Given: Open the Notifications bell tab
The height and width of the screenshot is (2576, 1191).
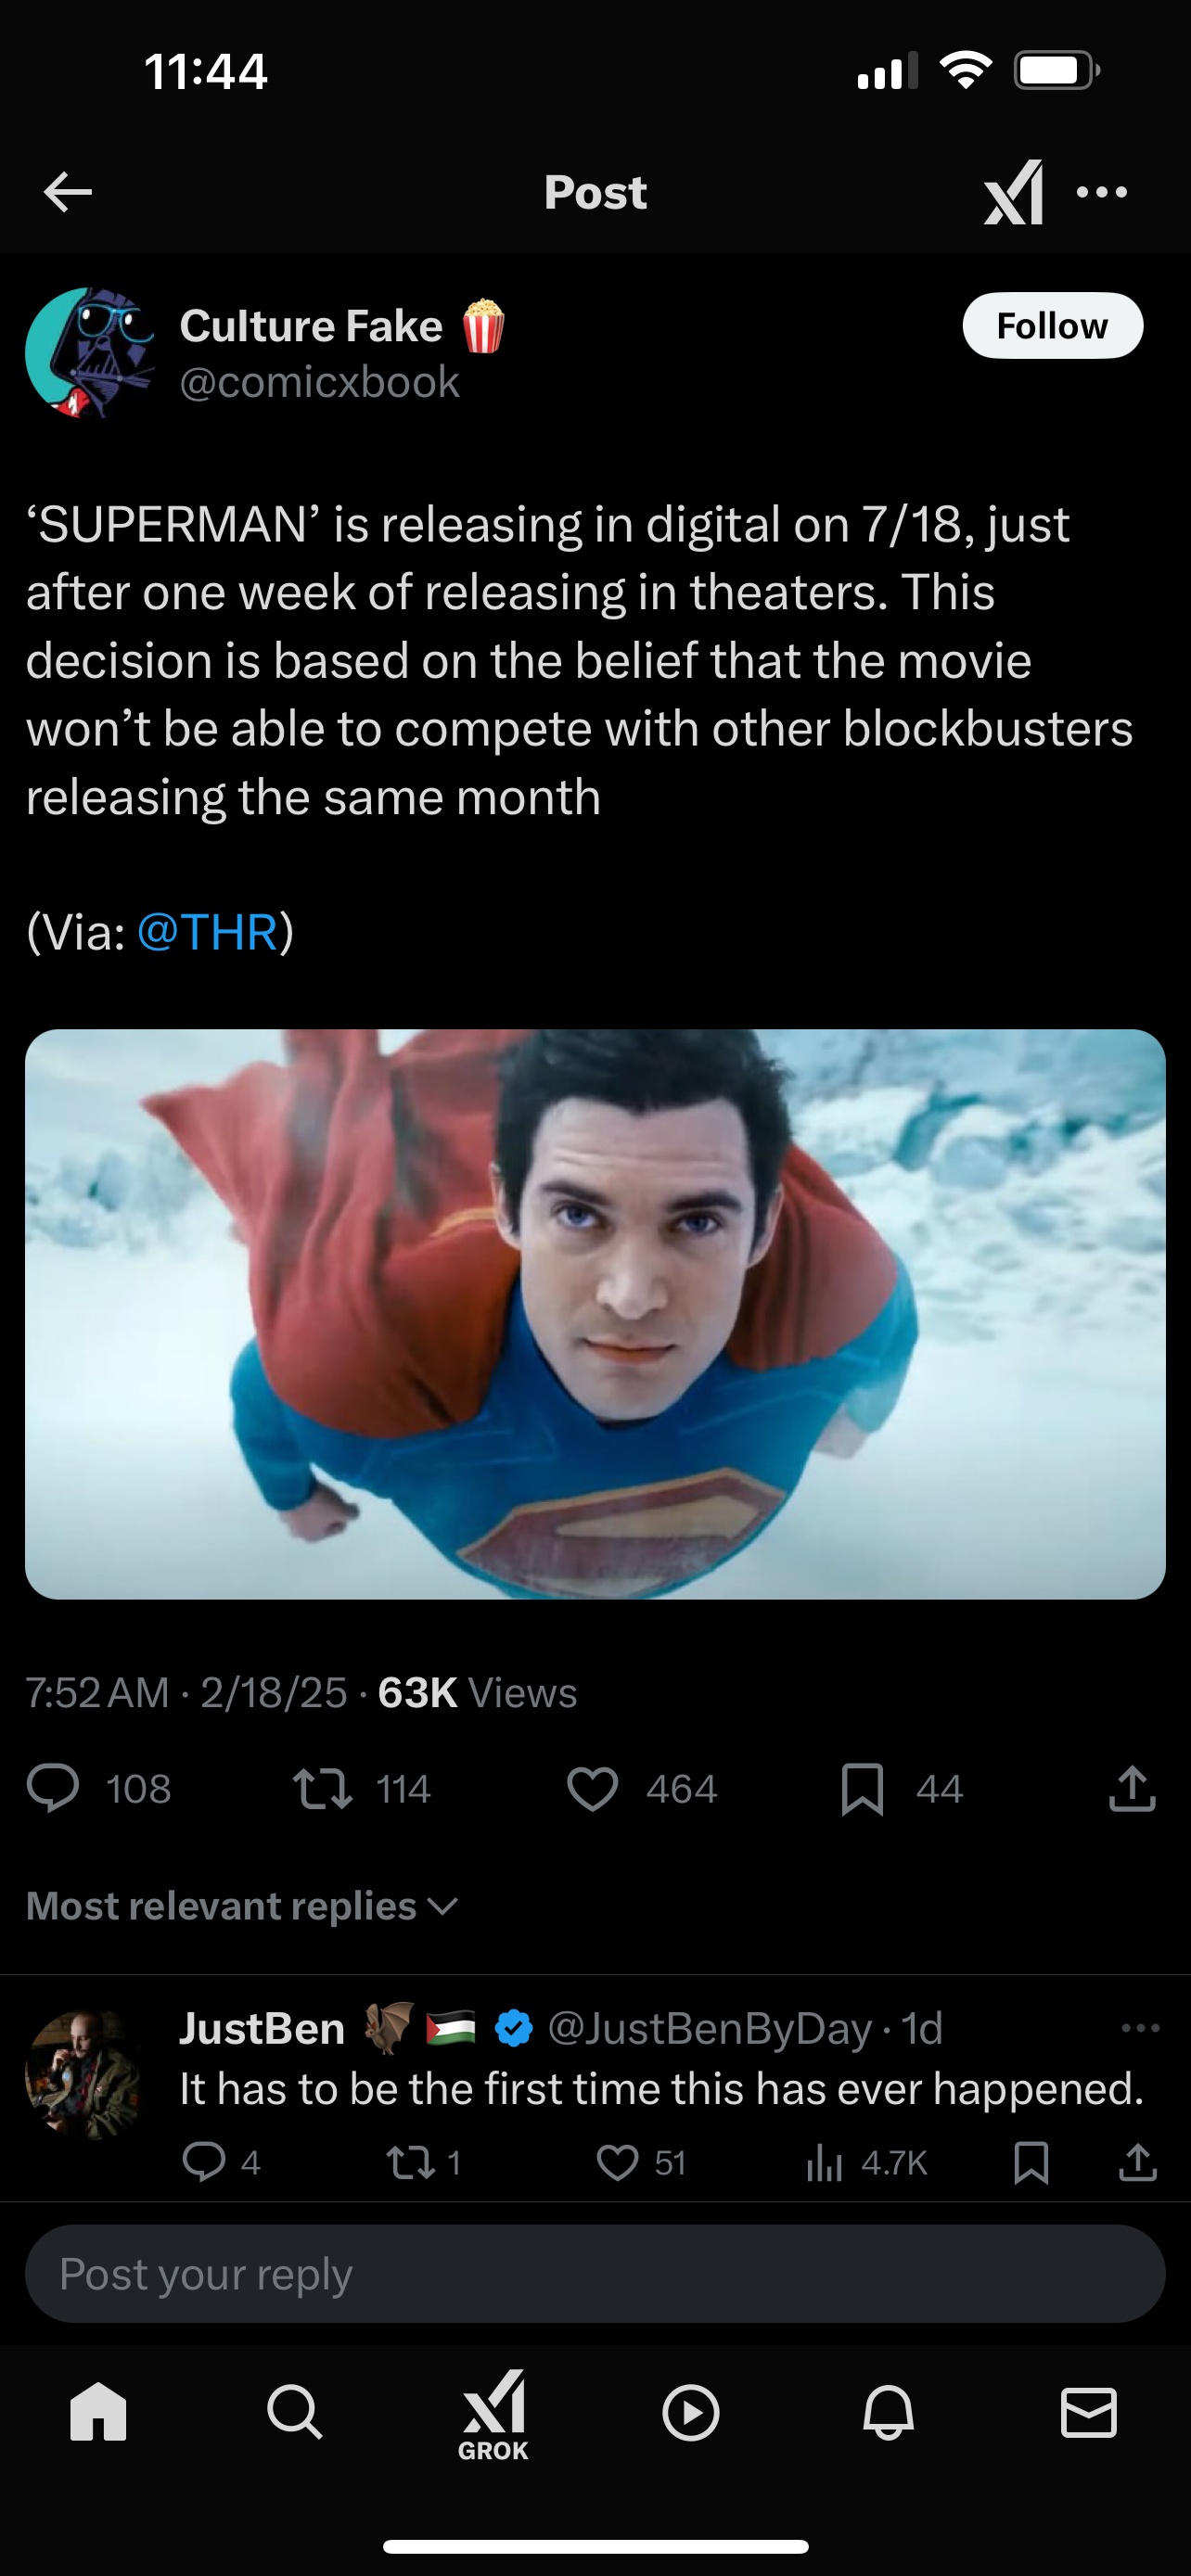Looking at the screenshot, I should 888,2412.
